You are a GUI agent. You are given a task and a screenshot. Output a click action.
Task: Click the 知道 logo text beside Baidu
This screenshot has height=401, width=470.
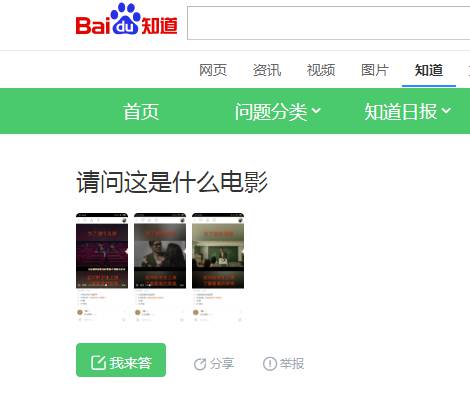point(159,26)
